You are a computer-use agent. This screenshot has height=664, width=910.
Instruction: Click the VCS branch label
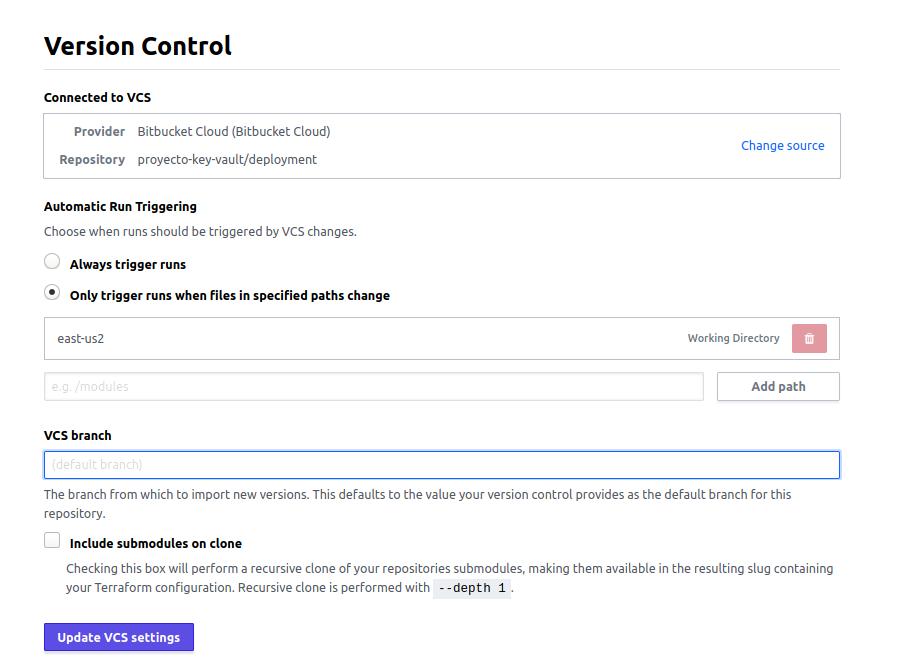pos(78,436)
